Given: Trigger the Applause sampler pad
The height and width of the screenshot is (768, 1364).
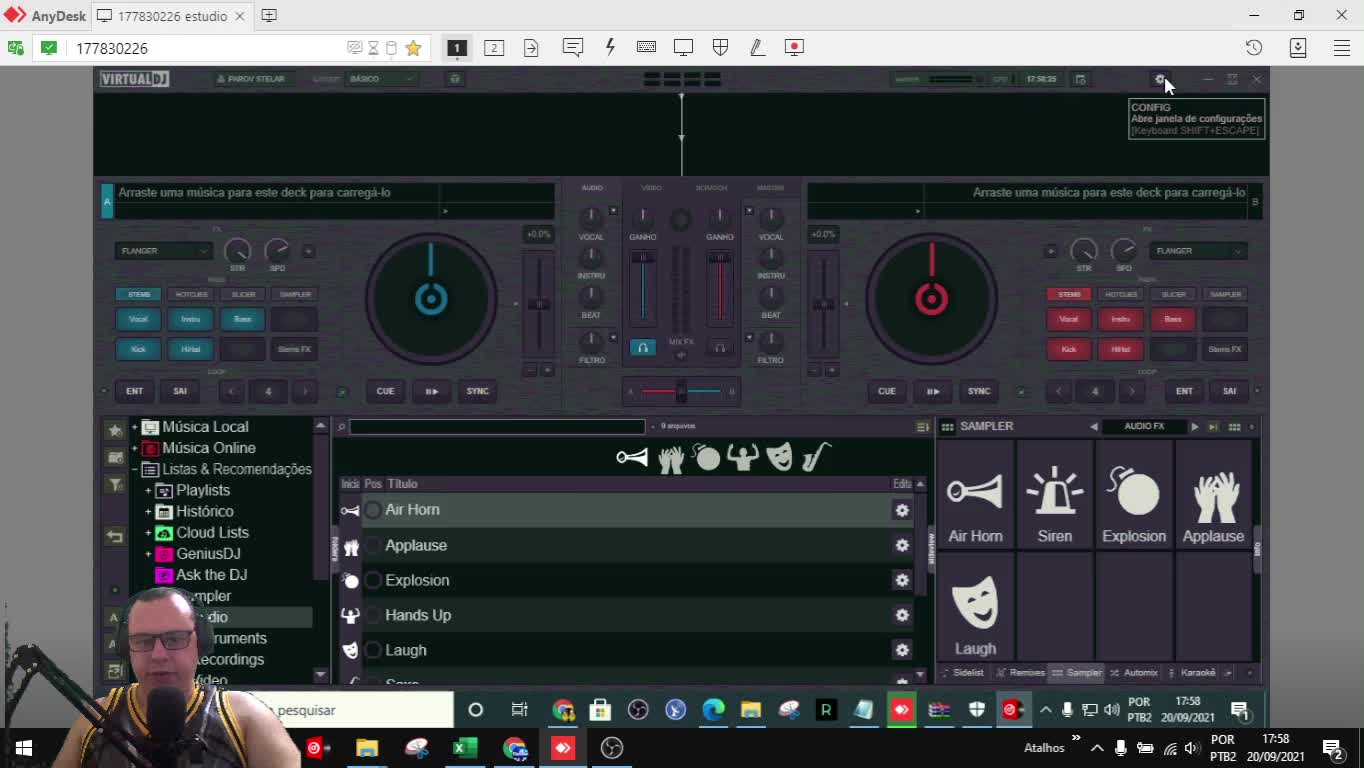Looking at the screenshot, I should [1213, 495].
